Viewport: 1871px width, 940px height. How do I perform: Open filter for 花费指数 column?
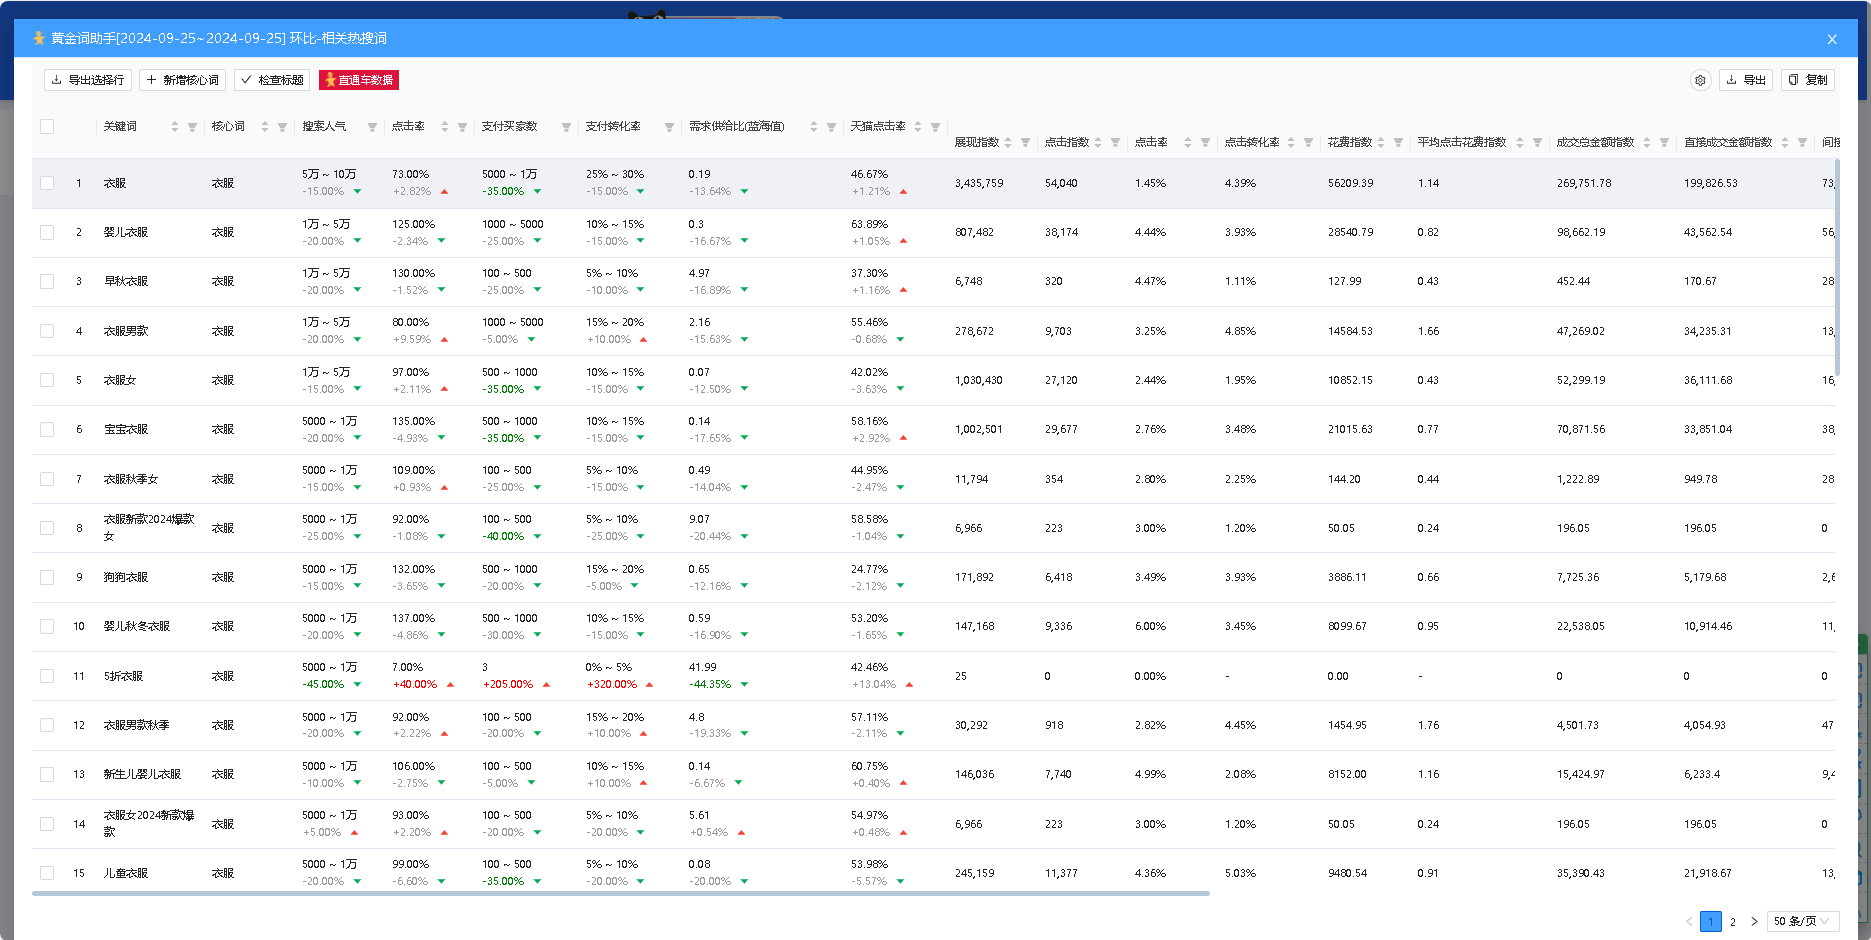click(1398, 143)
